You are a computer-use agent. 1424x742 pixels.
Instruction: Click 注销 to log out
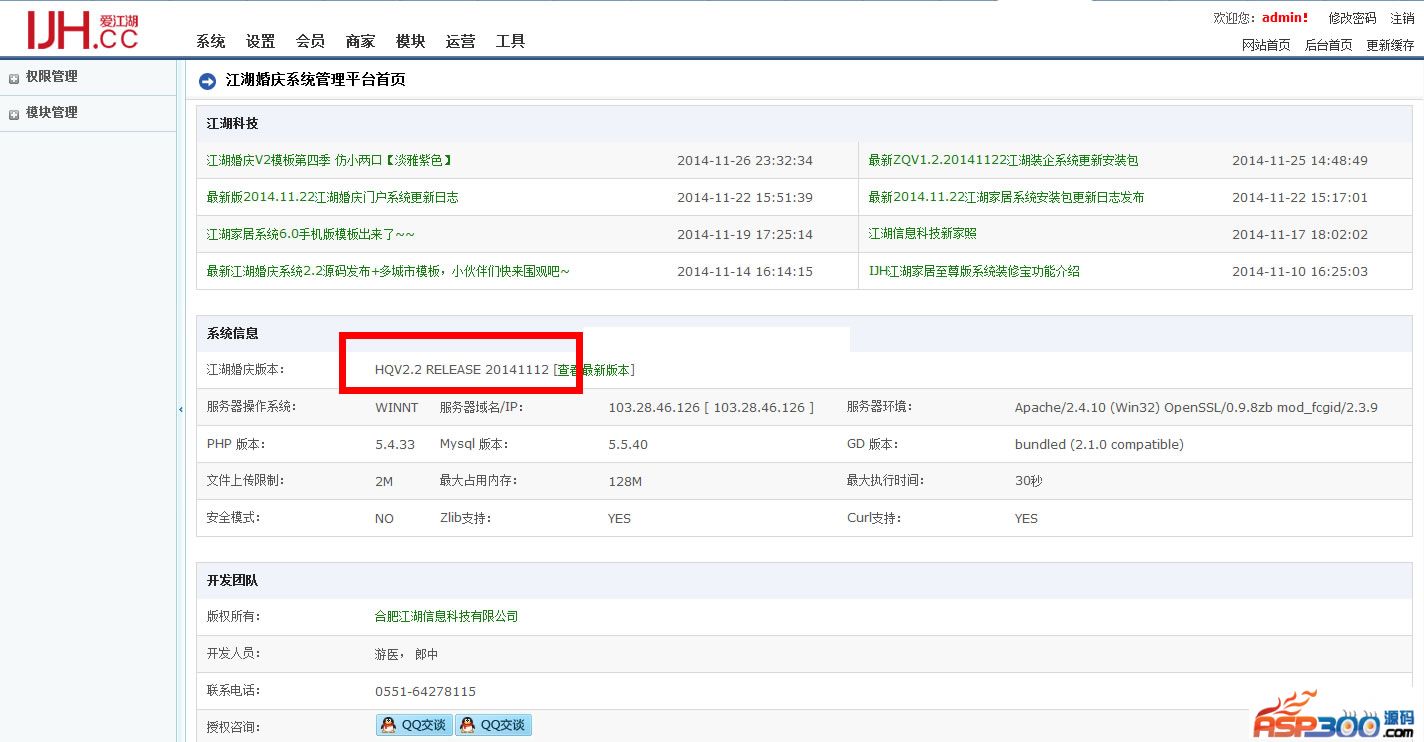pos(1402,18)
